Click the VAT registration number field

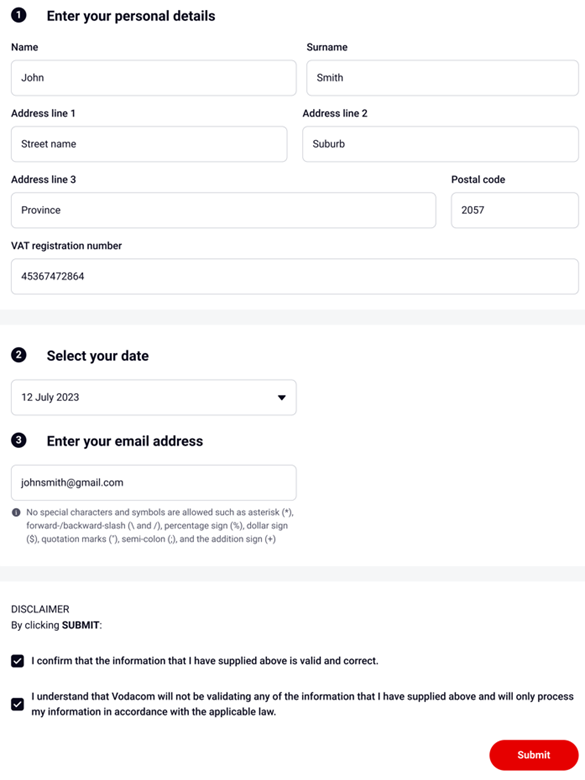pos(294,276)
